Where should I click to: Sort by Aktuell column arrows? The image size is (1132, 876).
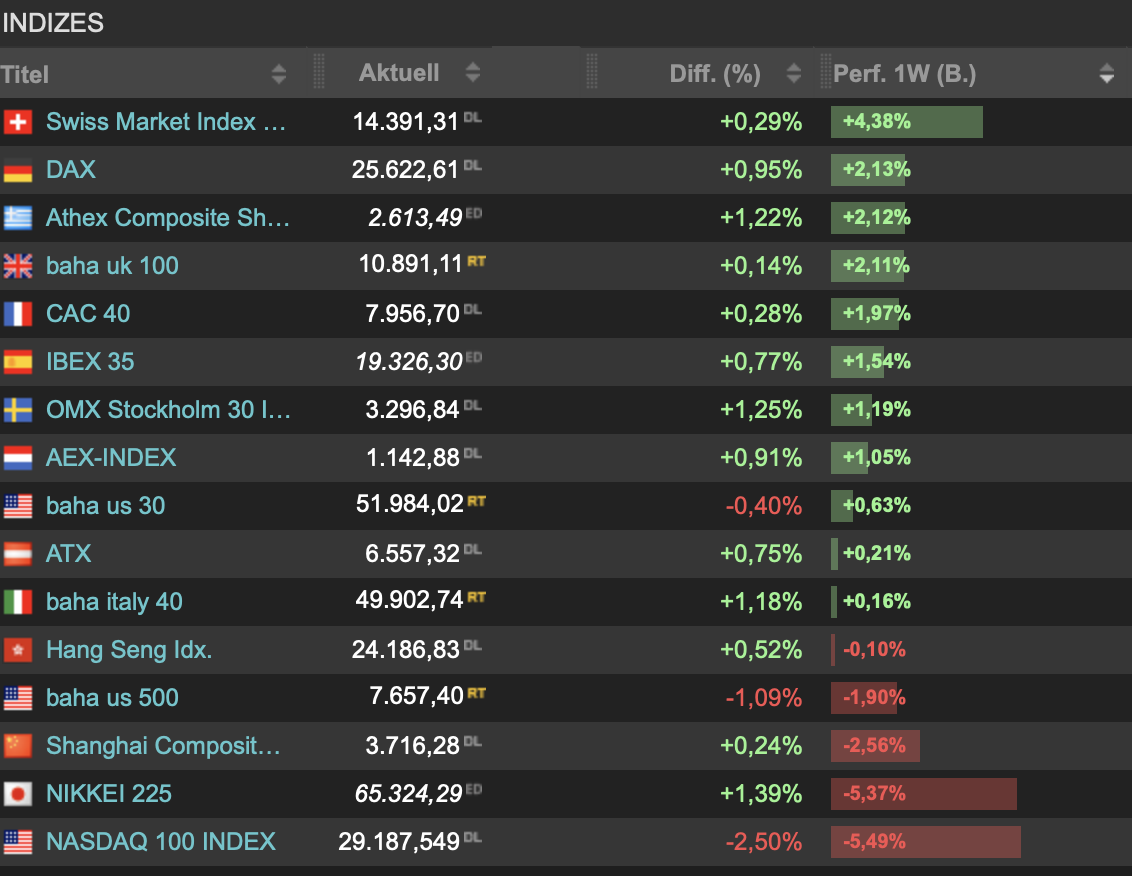(x=473, y=72)
